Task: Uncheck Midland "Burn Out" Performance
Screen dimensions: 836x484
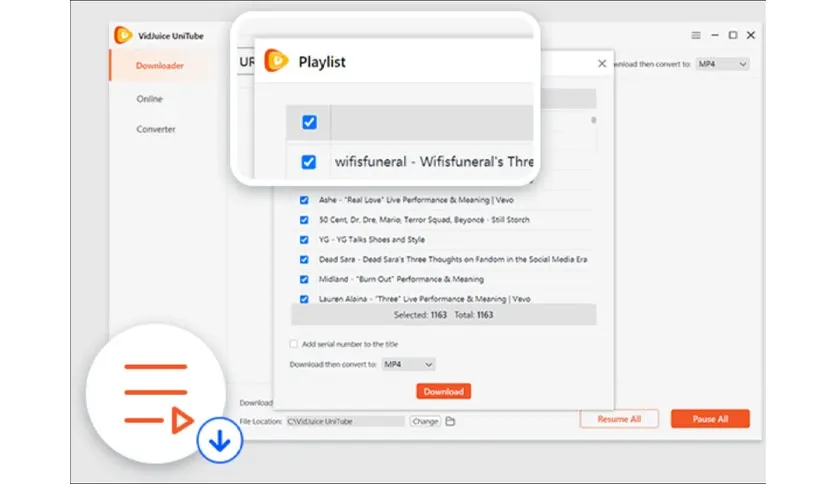Action: 304,279
